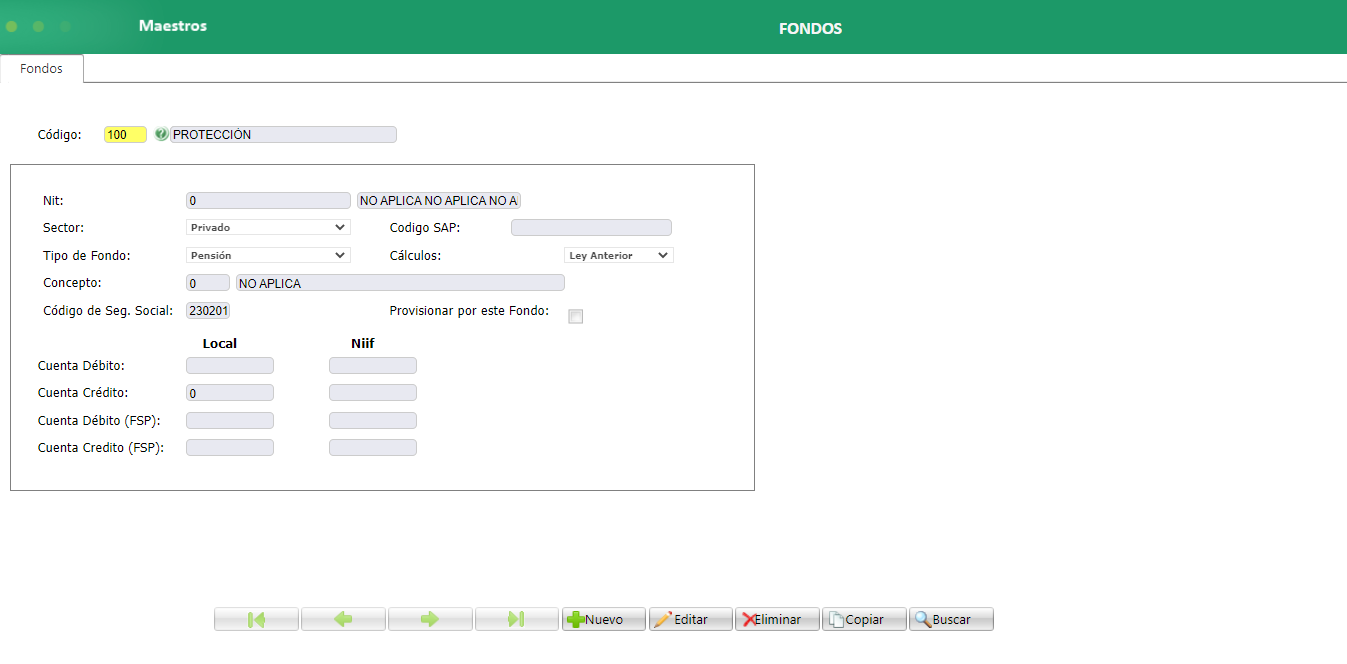Open search with Buscar button
This screenshot has width=1347, height=664.
click(951, 619)
